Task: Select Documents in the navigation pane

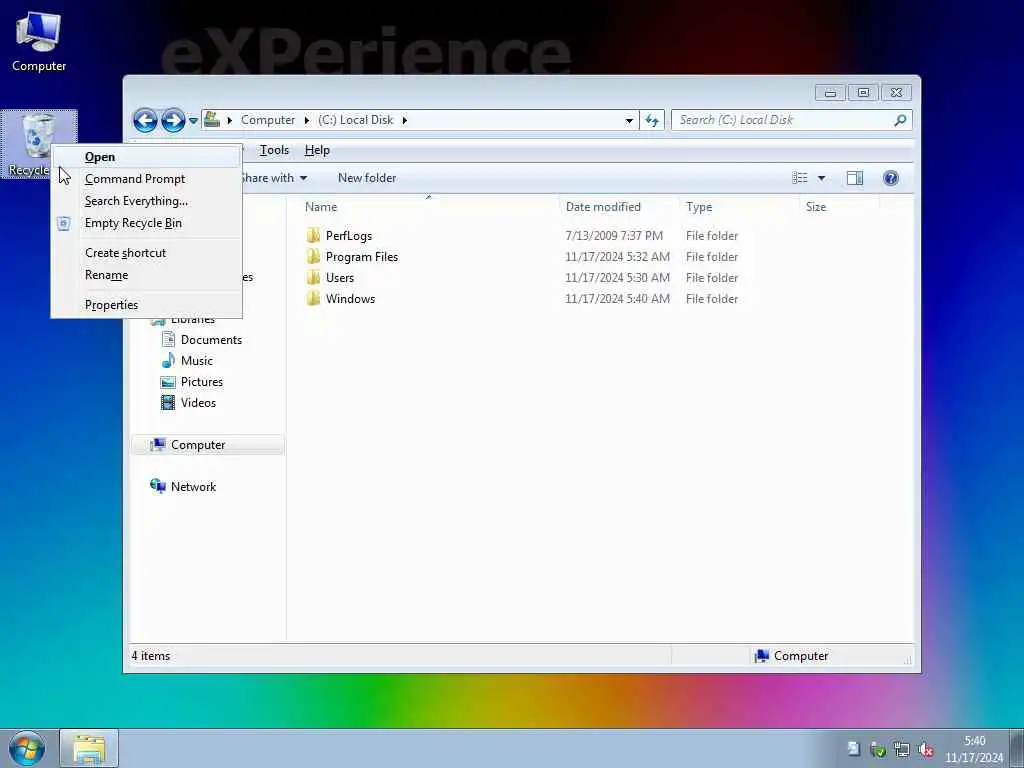Action: tap(202, 340)
